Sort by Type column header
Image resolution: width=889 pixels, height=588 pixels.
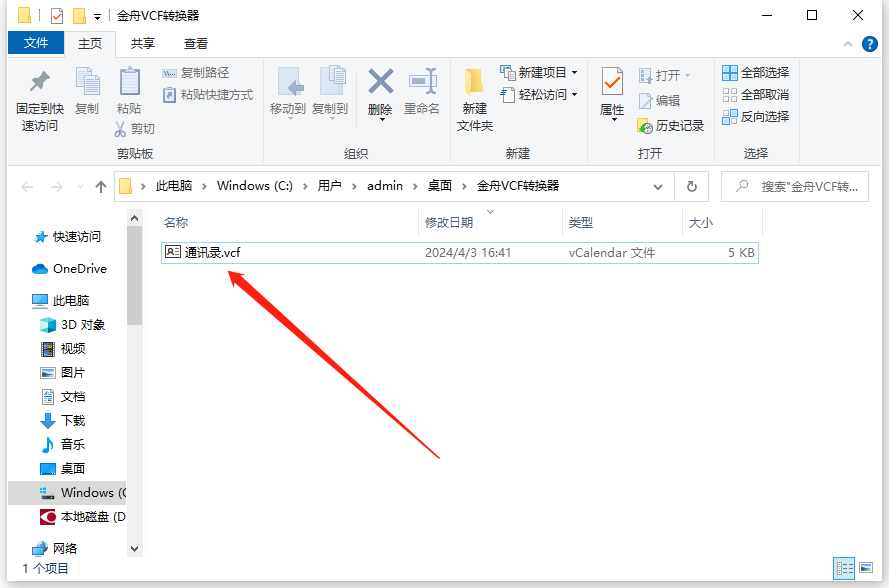click(623, 222)
